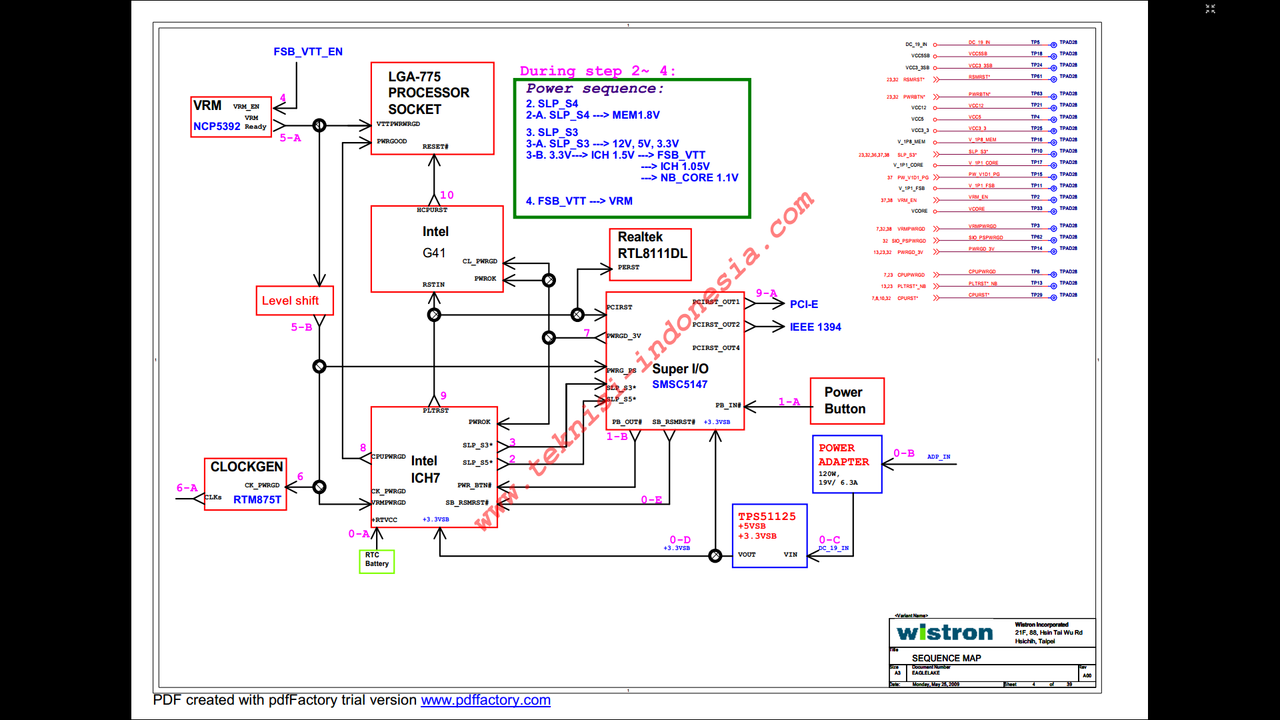Select the PCIRST_OUT1 pin label
Image resolution: width=1280 pixels, height=720 pixels.
pos(716,301)
